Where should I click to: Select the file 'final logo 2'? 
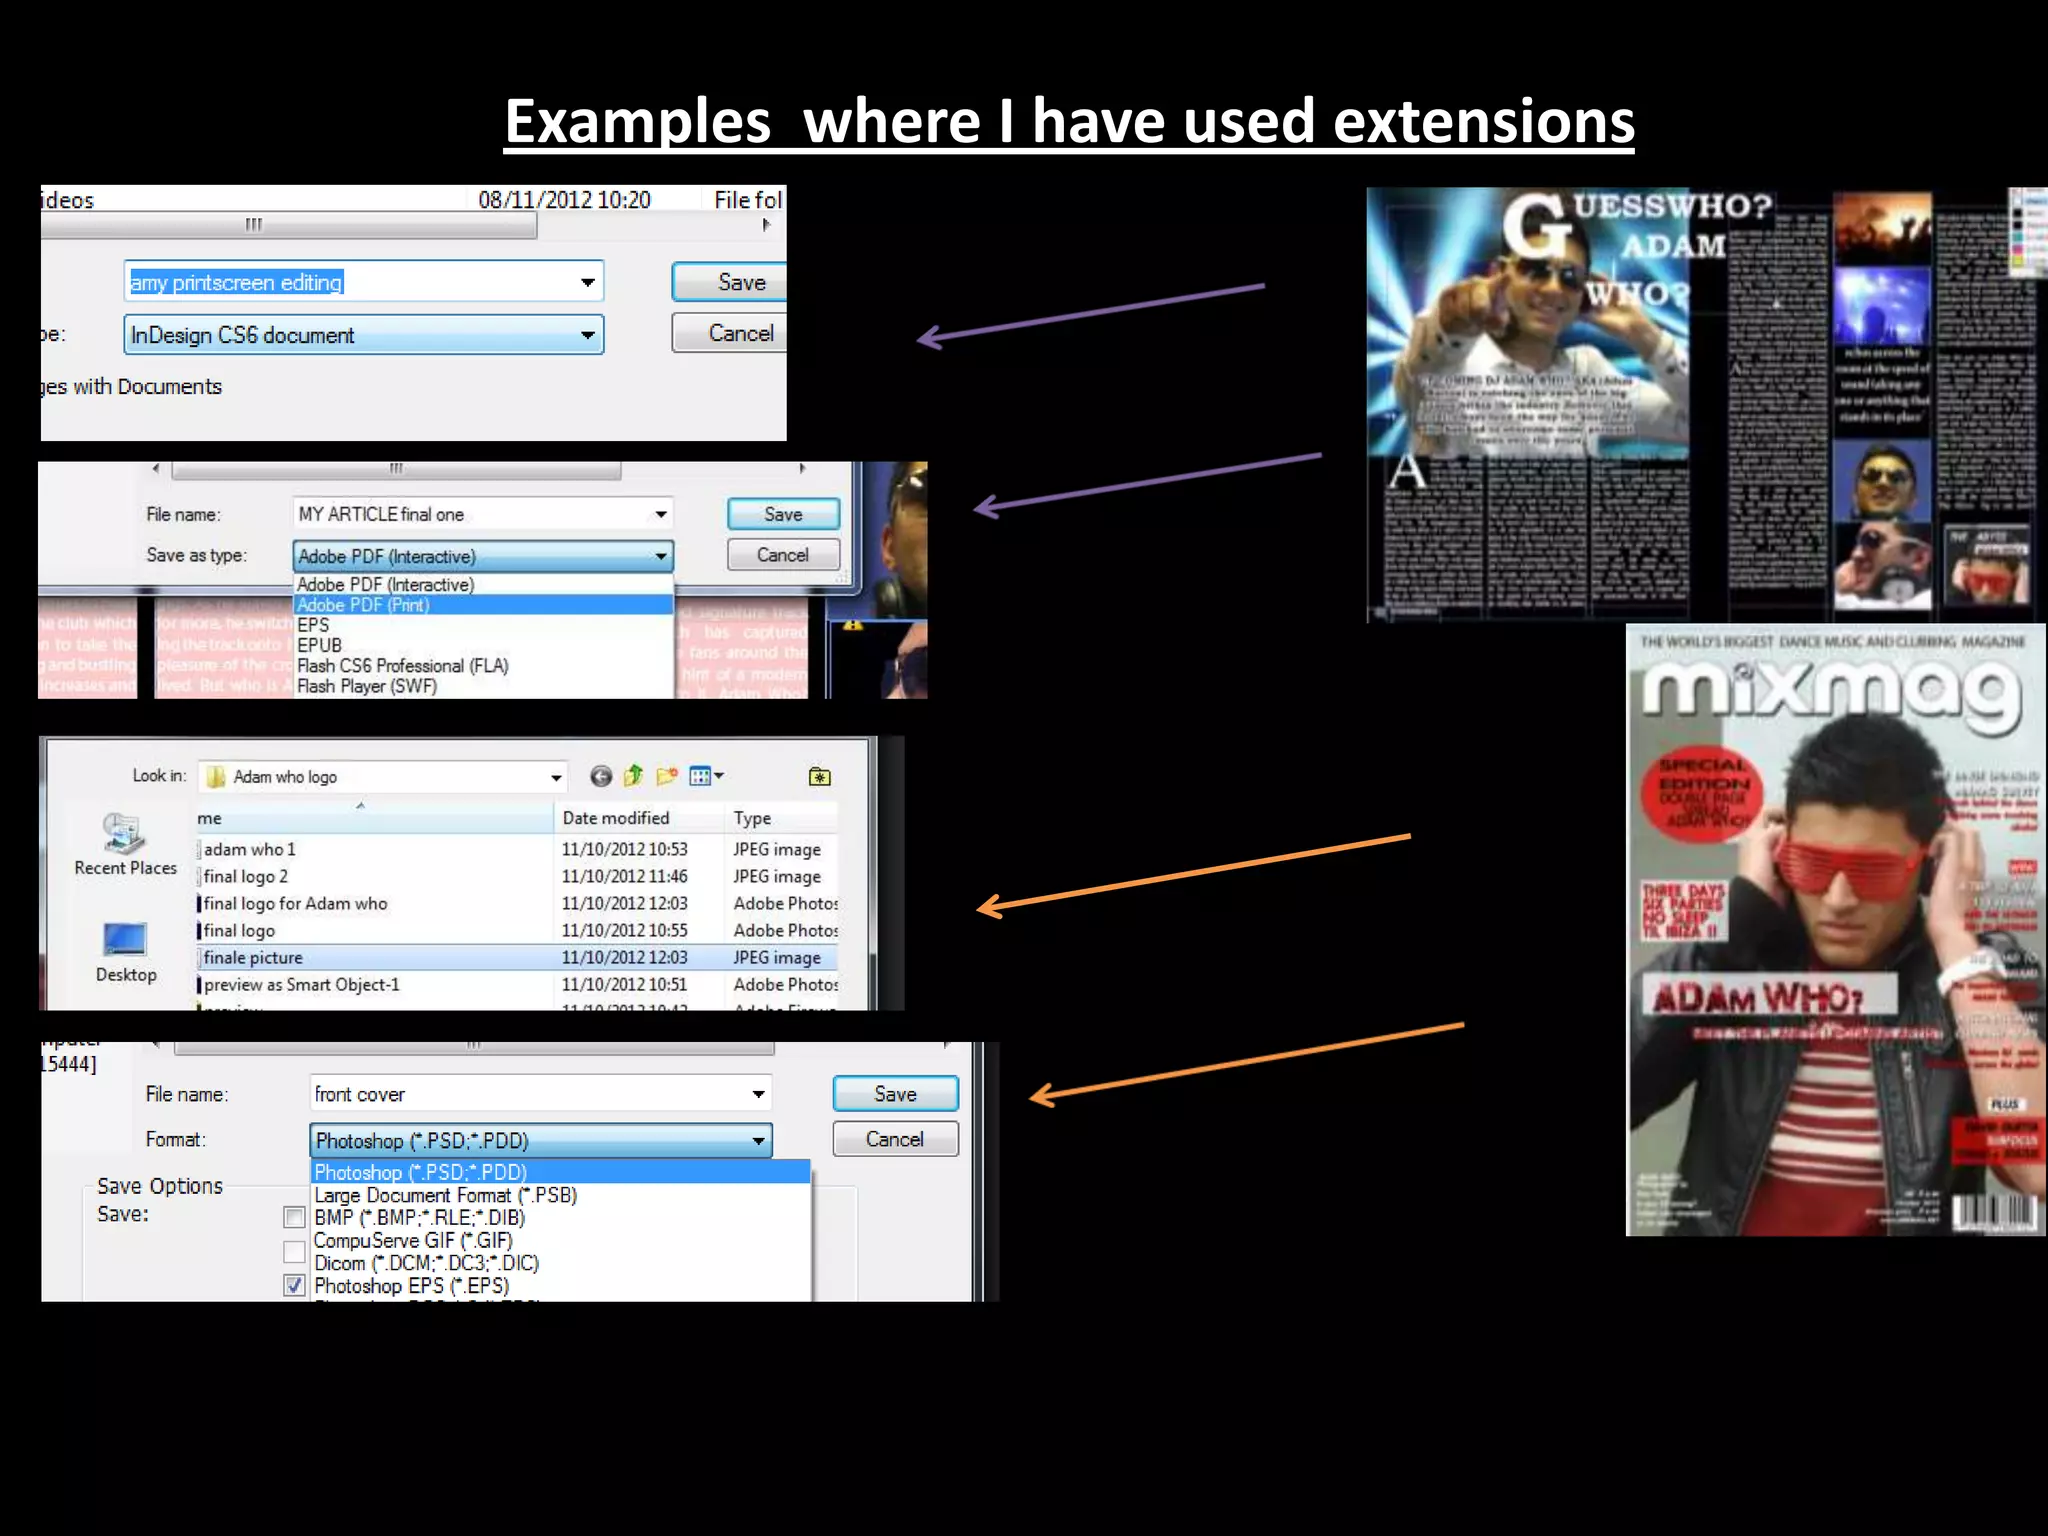[517, 876]
